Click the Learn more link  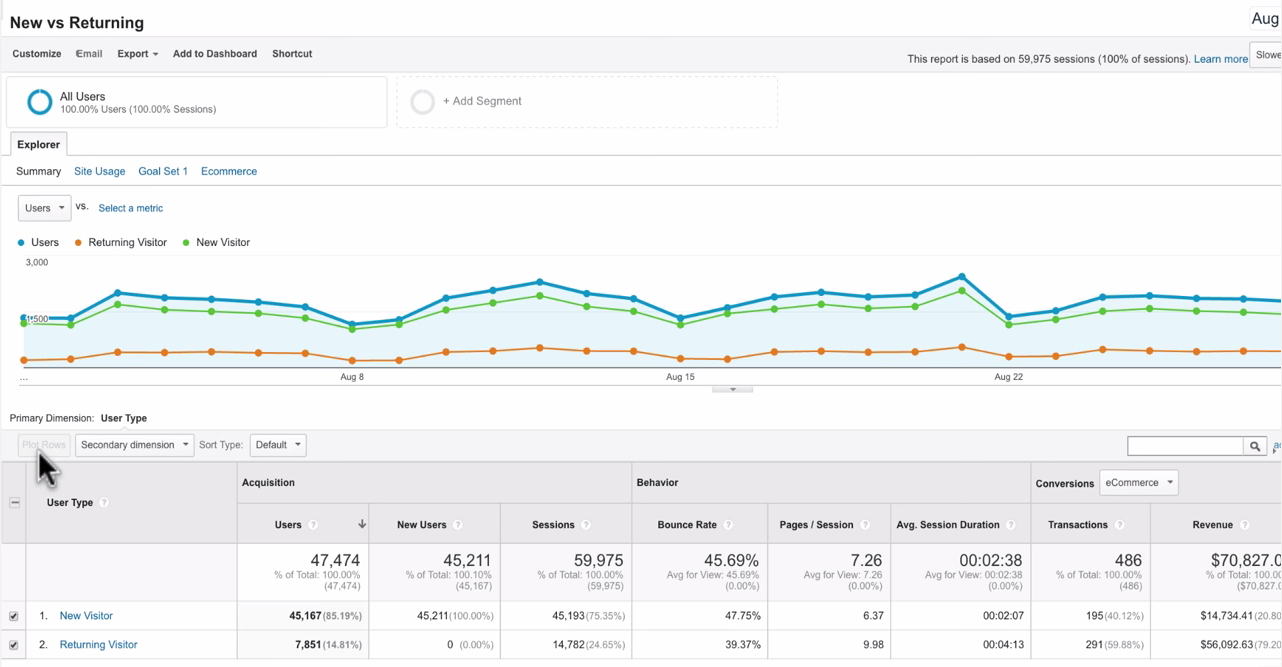point(1221,59)
